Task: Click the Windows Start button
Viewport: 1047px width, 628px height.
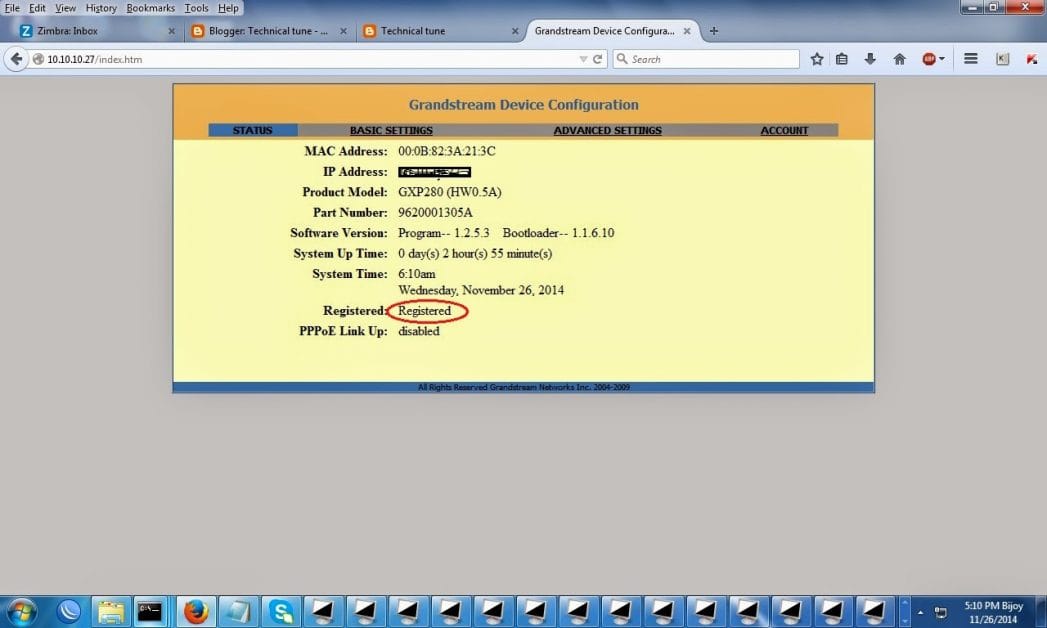Action: point(19,611)
